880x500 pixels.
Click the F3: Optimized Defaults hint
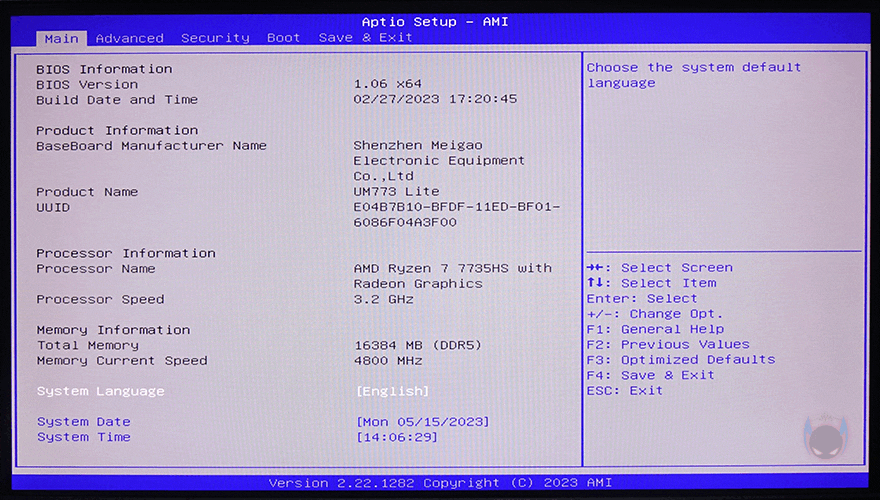681,359
